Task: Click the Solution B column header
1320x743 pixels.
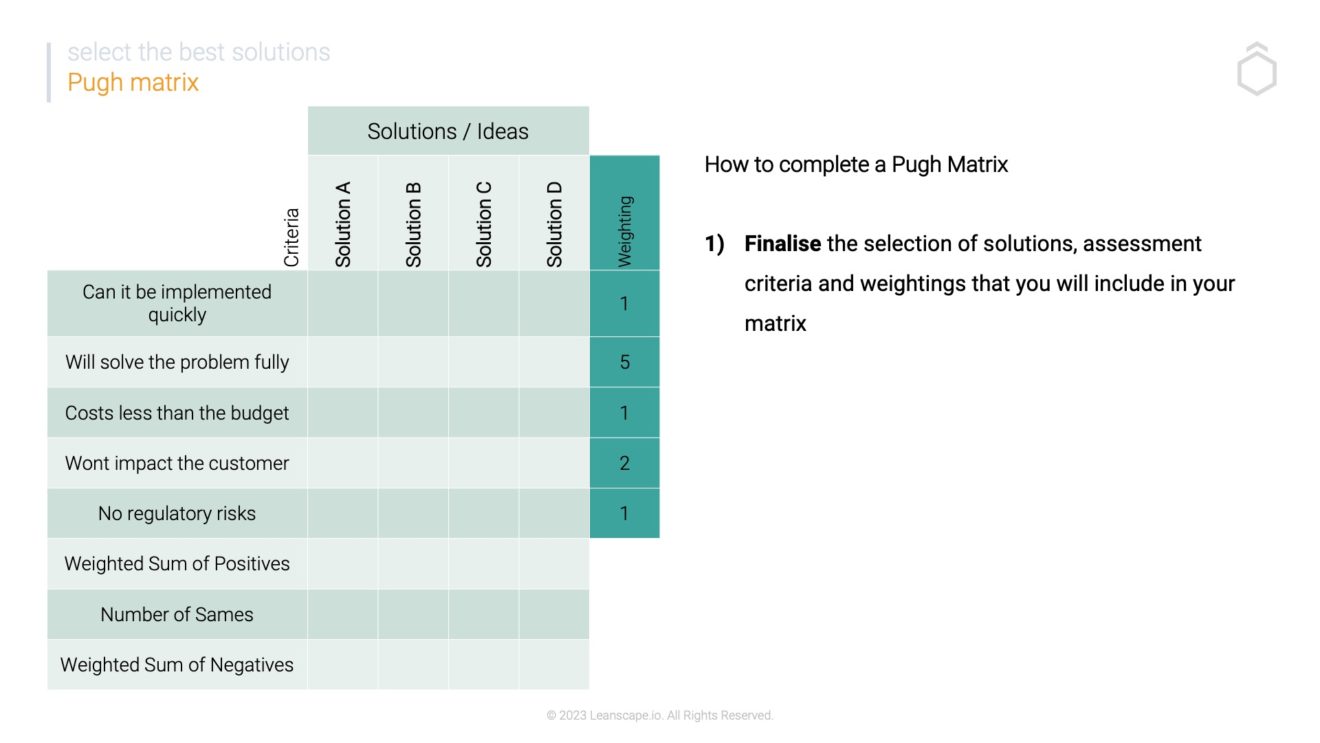Action: click(x=413, y=213)
